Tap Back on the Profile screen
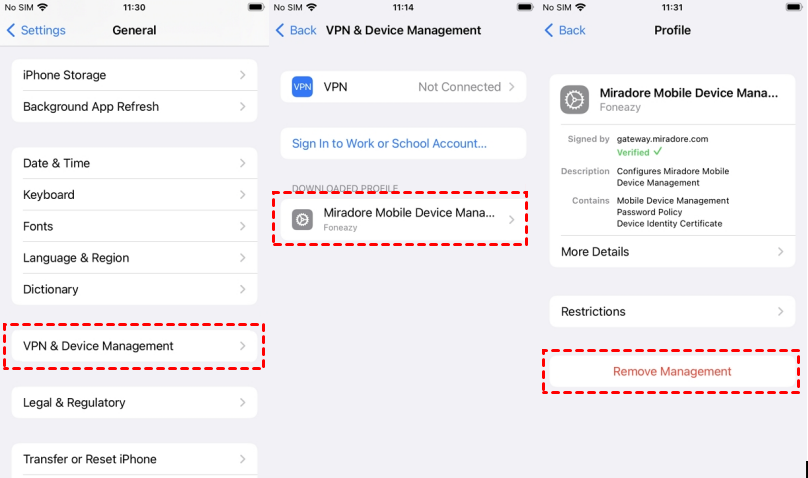The height and width of the screenshot is (478, 808). coord(565,30)
